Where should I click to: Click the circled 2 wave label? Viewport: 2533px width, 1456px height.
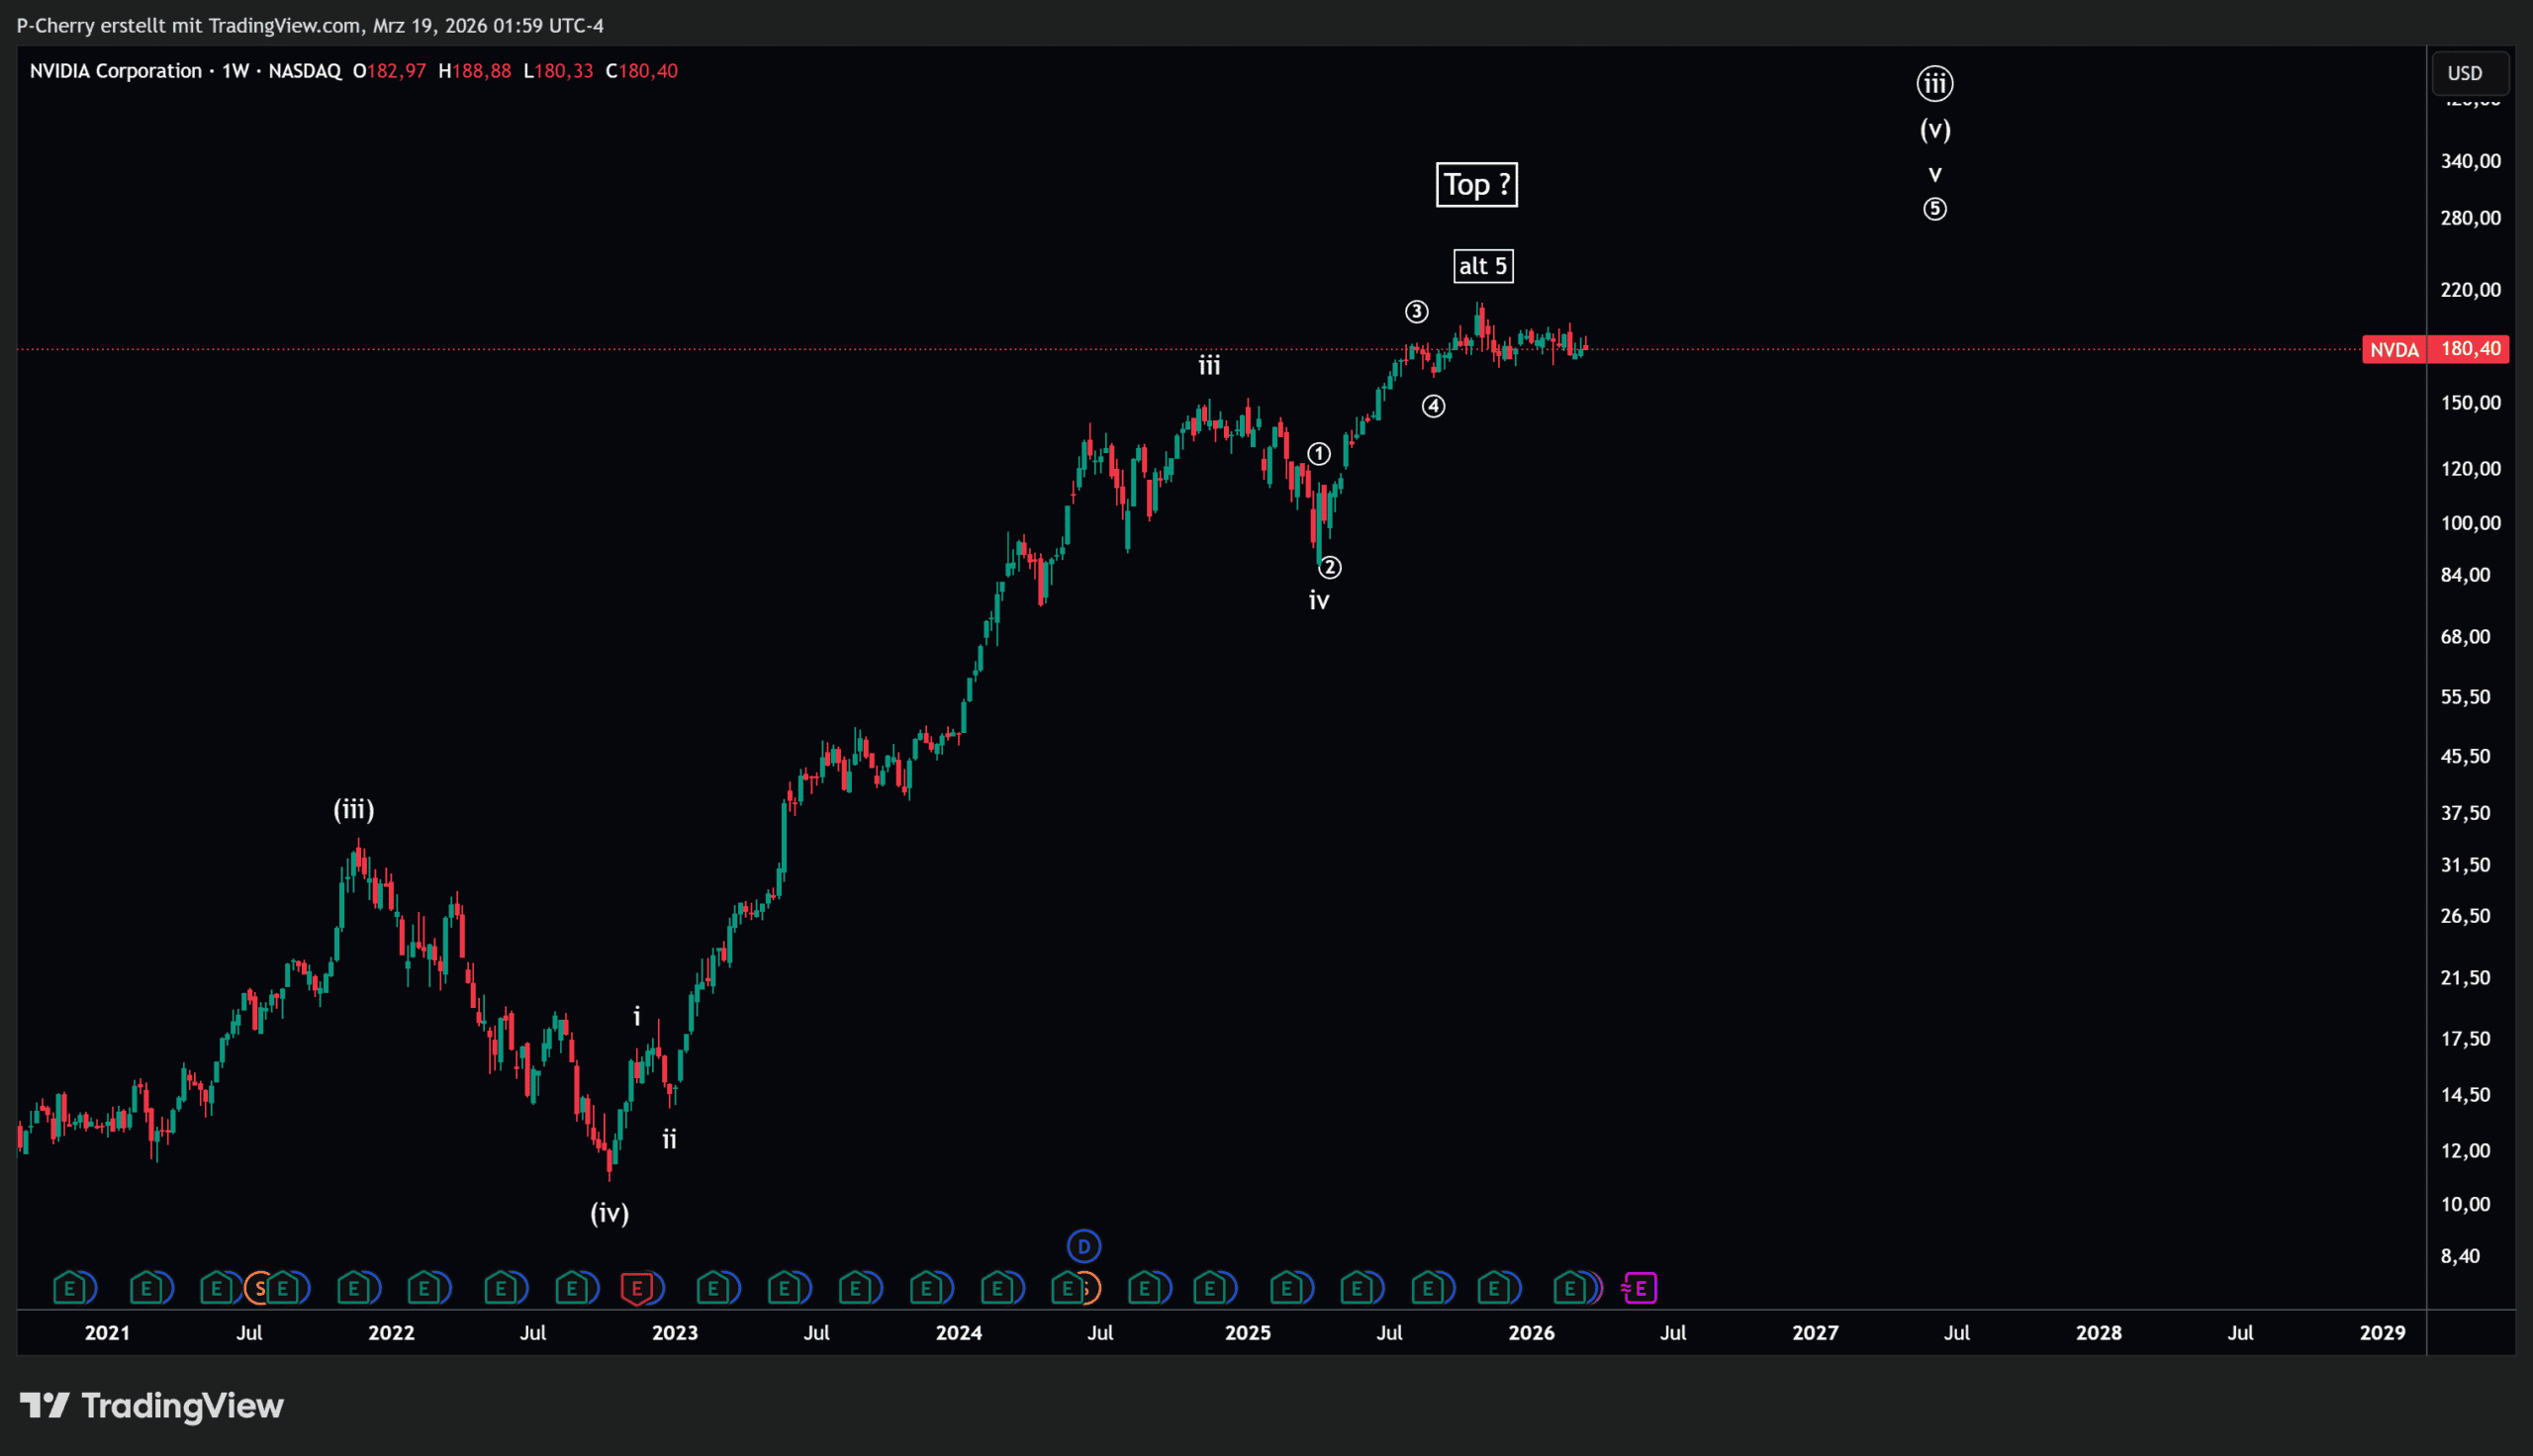[1329, 568]
